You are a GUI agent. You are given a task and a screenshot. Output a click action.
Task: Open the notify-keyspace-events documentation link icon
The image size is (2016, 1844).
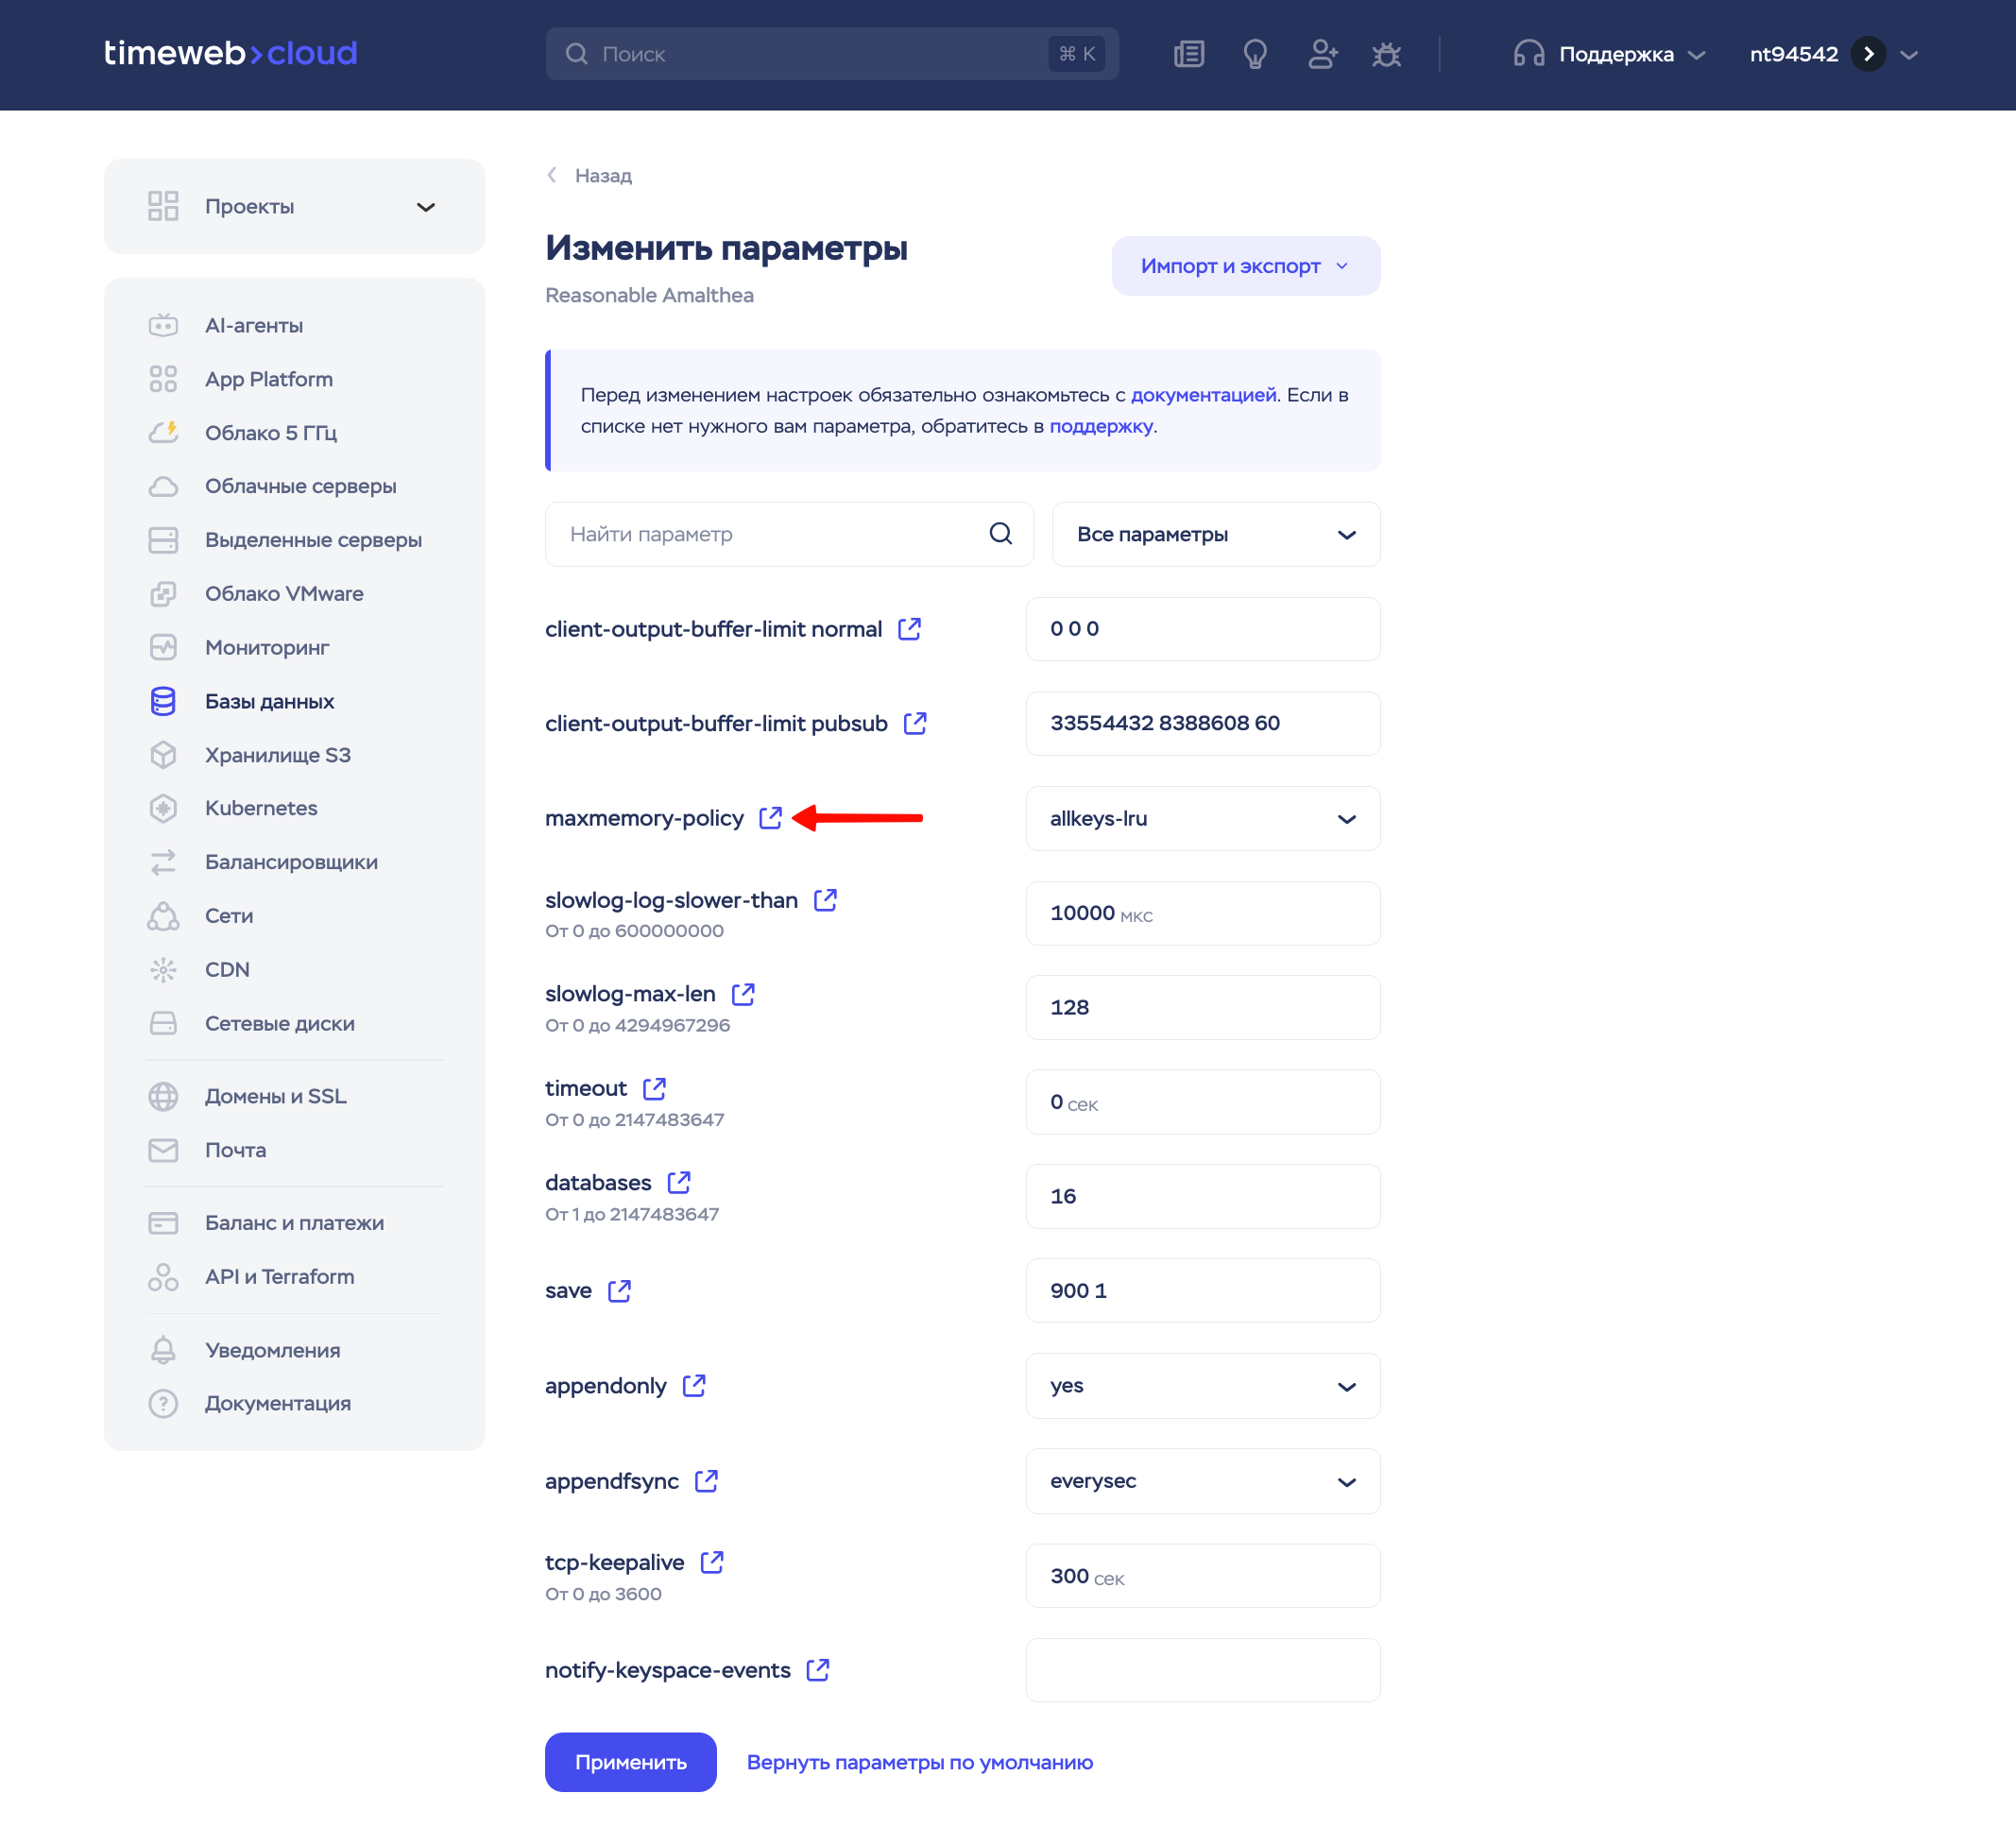818,1670
